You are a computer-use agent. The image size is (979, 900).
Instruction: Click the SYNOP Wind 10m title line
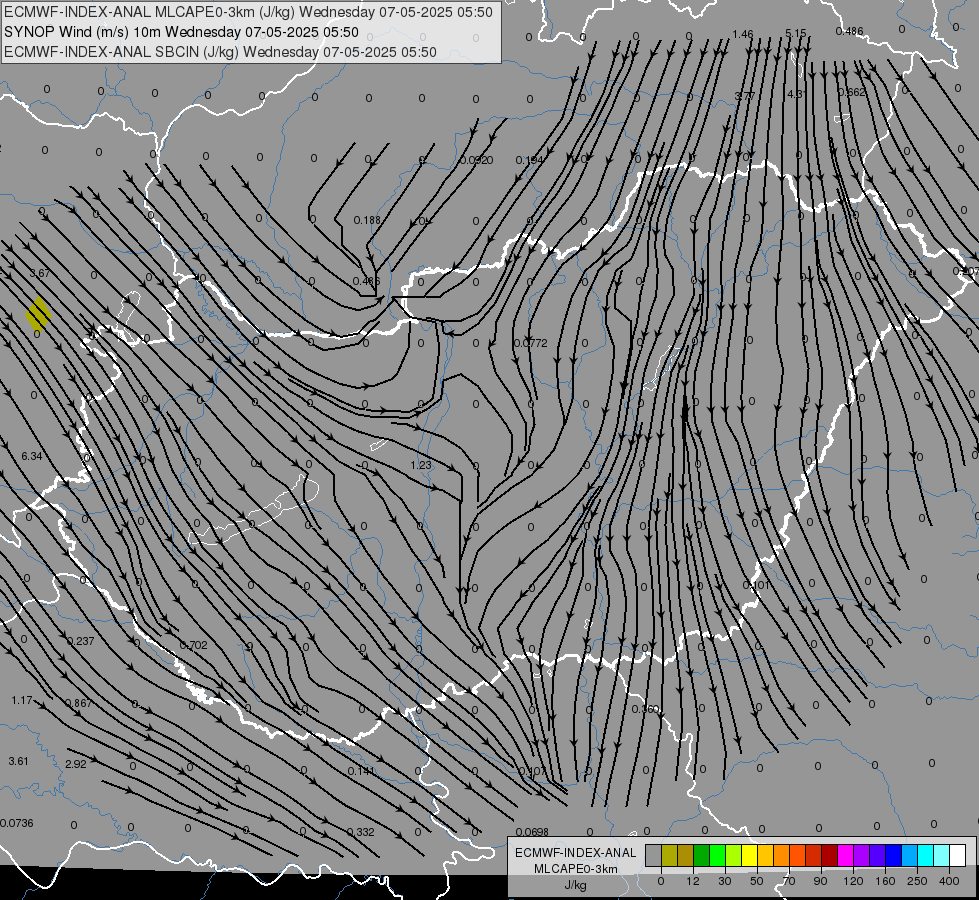coord(181,32)
